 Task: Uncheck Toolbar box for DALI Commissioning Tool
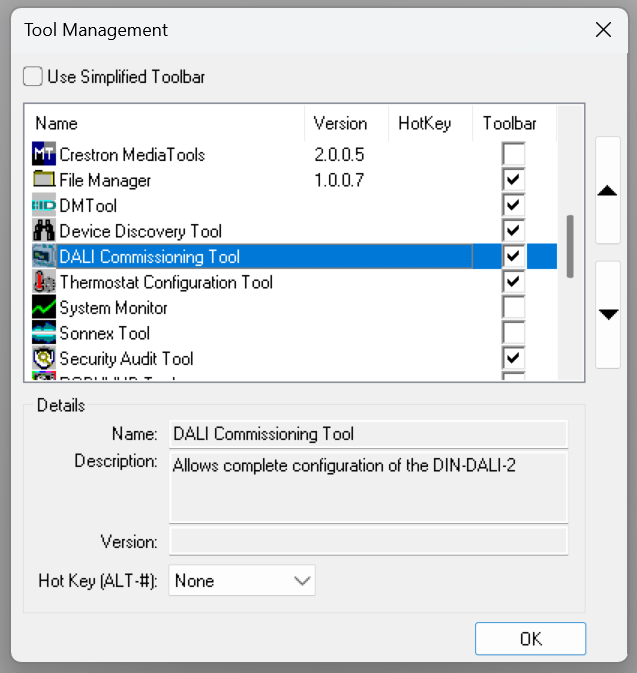513,256
